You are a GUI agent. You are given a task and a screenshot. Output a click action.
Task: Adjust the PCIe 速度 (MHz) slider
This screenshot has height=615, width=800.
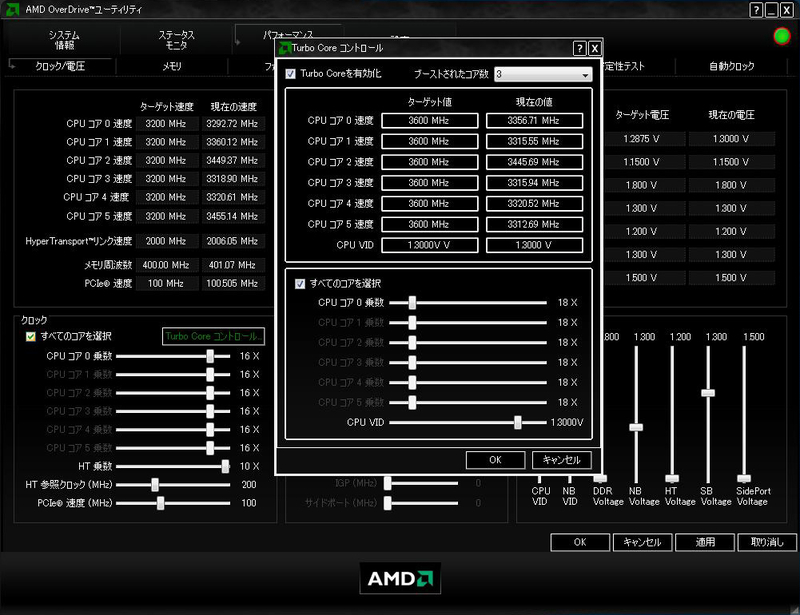pyautogui.click(x=161, y=503)
